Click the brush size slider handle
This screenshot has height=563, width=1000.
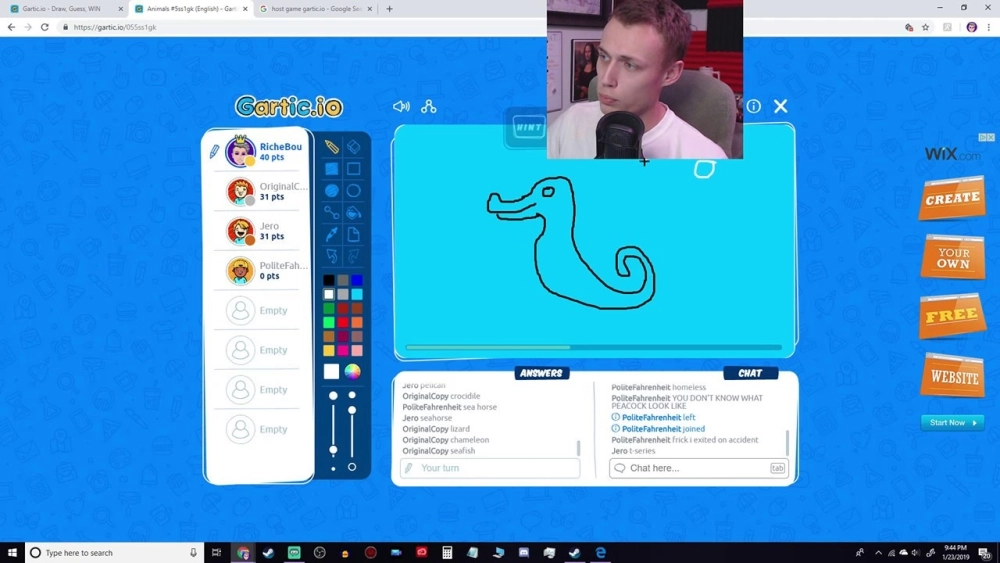pyautogui.click(x=333, y=451)
